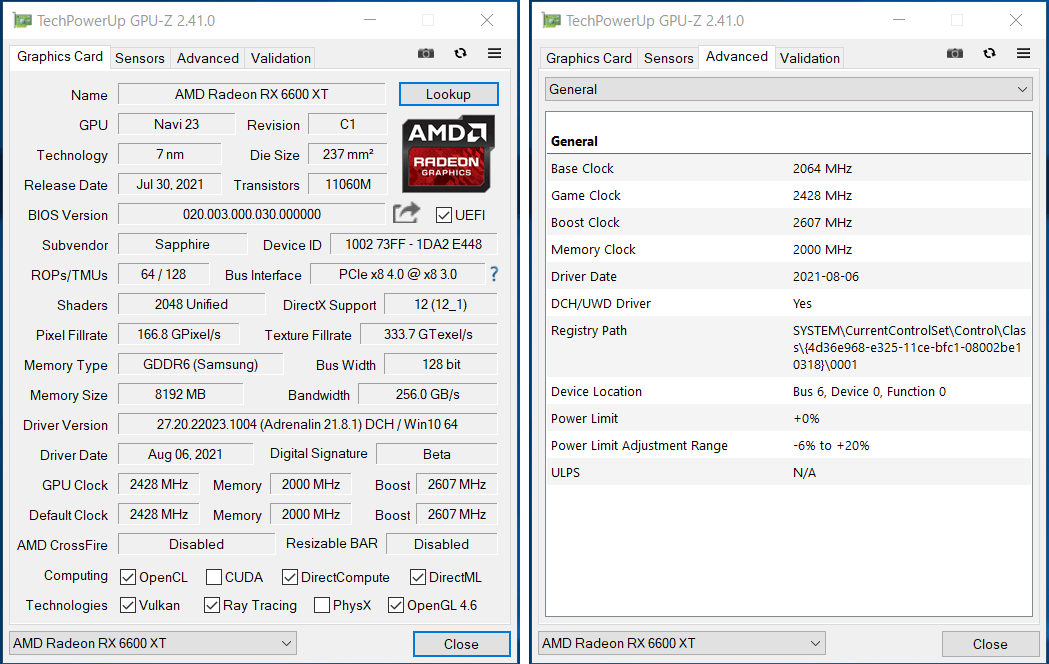This screenshot has width=1049, height=664.
Task: Click the Game Clock row in Advanced list
Action: pos(789,195)
